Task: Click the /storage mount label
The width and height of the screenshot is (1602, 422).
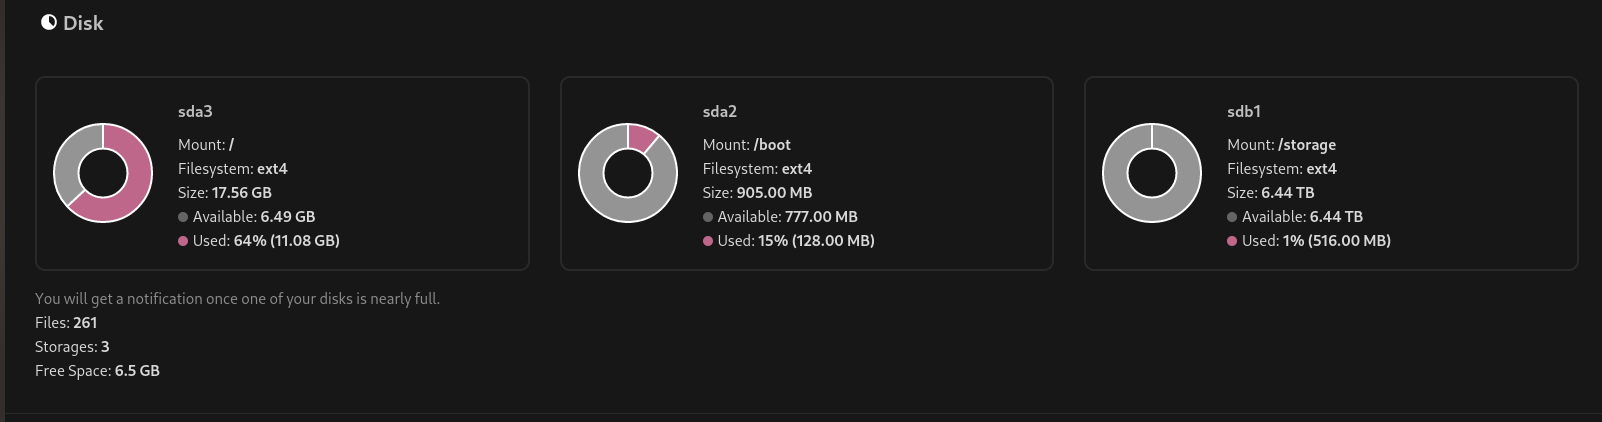Action: [1307, 145]
